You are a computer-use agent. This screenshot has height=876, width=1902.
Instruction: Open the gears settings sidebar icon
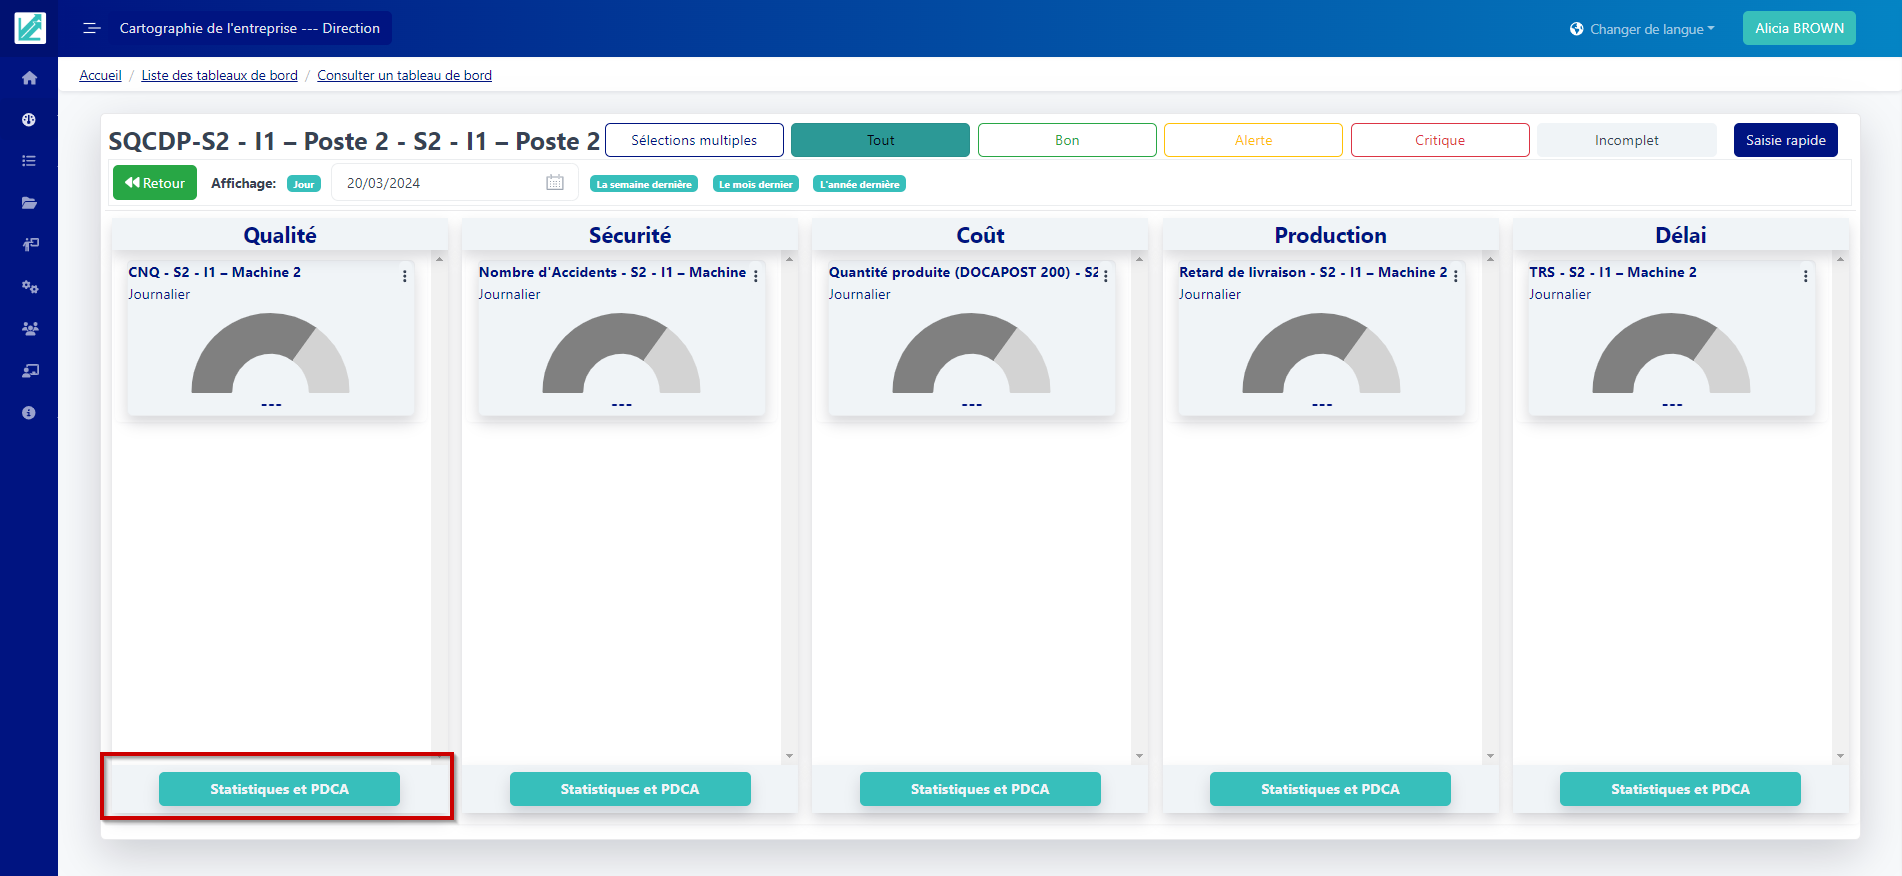(x=29, y=287)
